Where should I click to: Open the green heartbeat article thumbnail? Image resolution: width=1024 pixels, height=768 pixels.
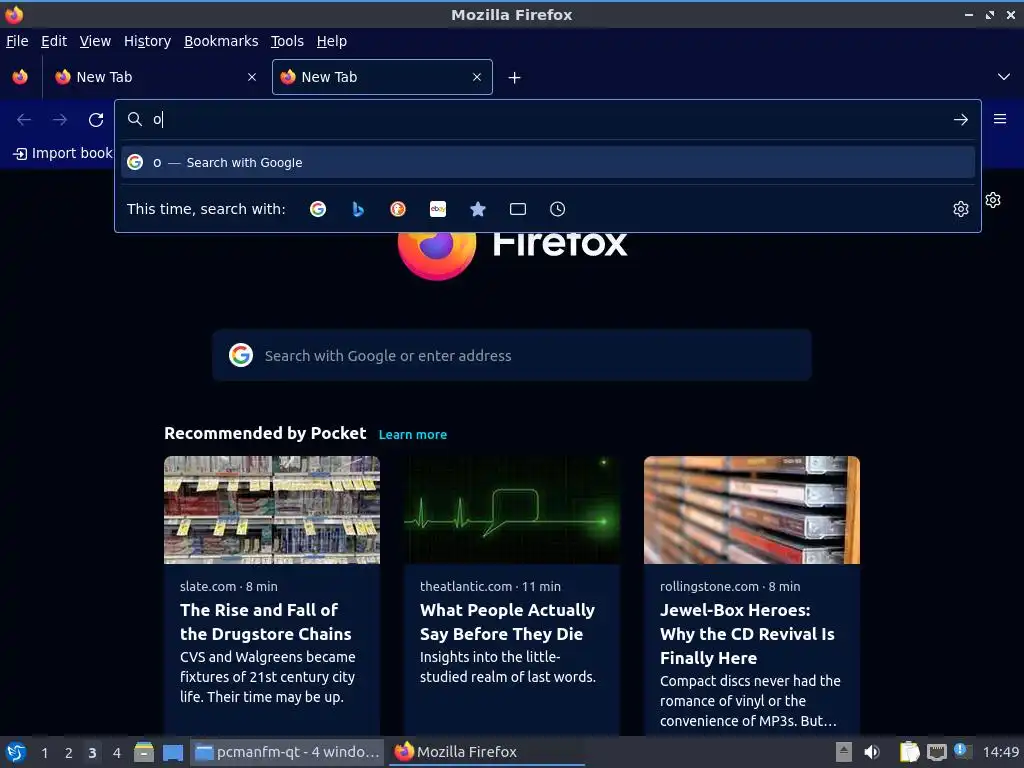[512, 510]
